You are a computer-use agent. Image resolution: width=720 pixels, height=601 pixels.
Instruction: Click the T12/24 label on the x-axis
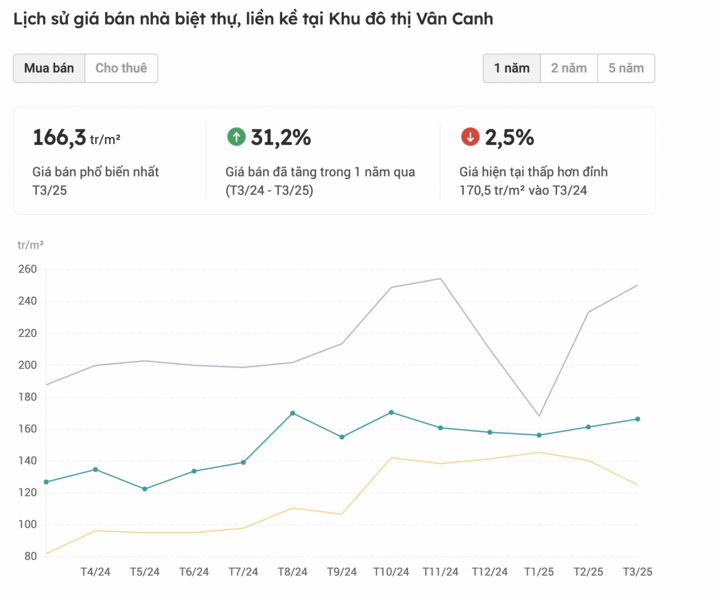pyautogui.click(x=489, y=572)
